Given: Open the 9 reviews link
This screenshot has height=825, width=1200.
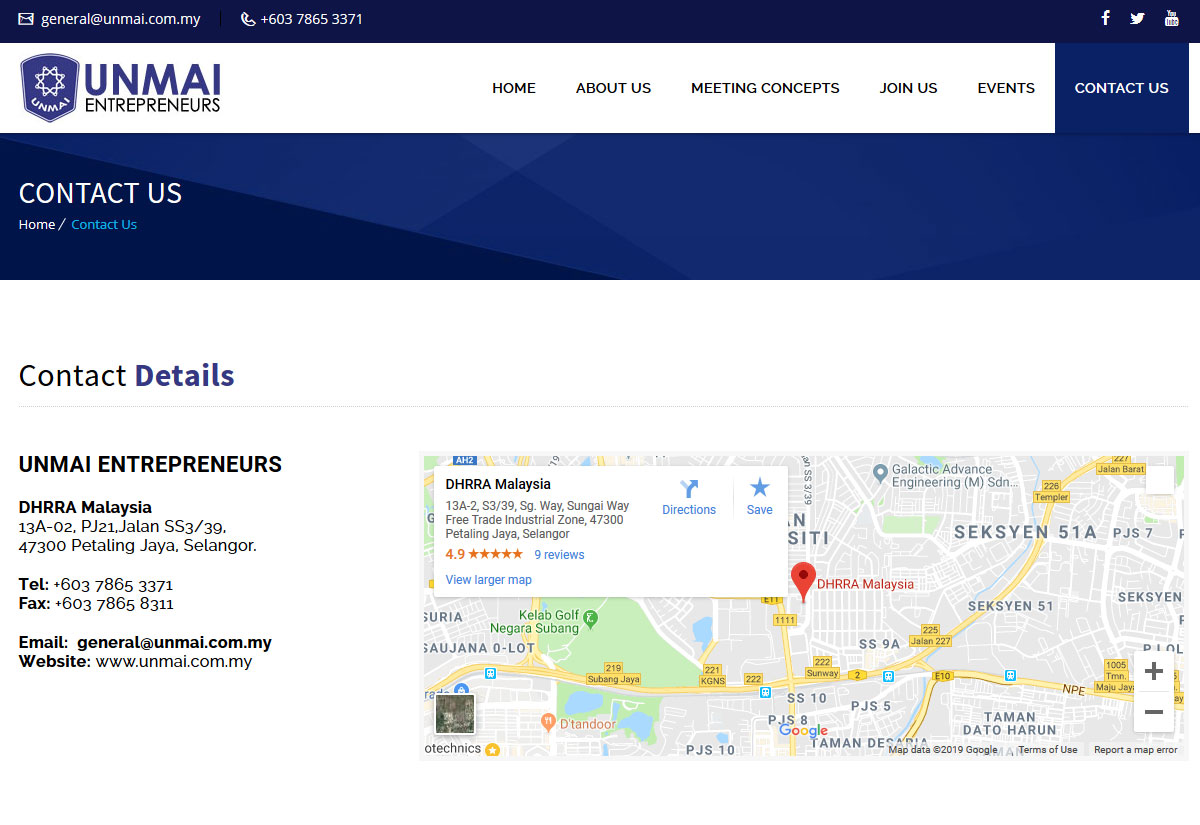Looking at the screenshot, I should pyautogui.click(x=559, y=555).
